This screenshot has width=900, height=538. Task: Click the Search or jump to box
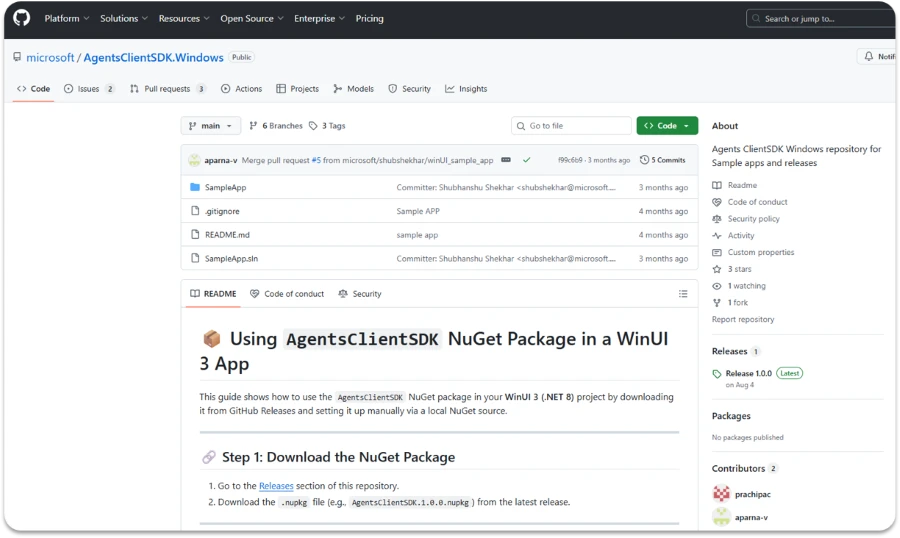coord(818,18)
